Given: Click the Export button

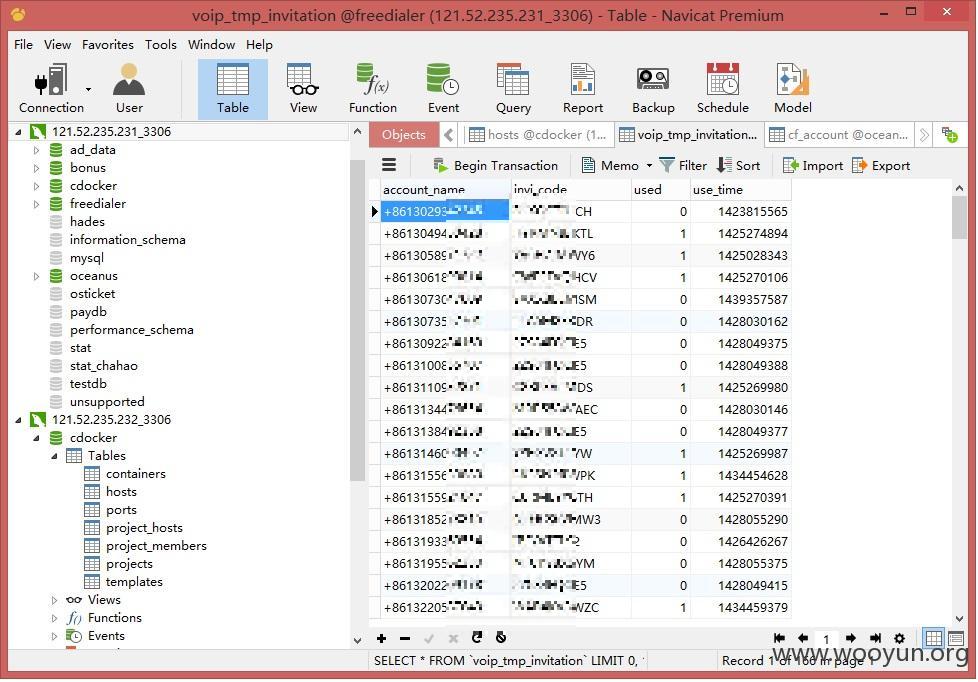Looking at the screenshot, I should (x=881, y=165).
